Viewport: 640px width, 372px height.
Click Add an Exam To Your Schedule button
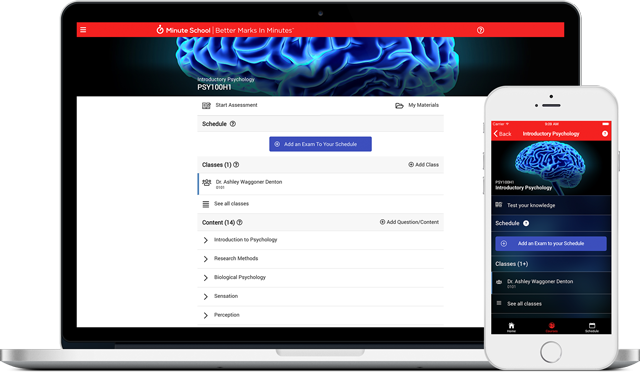pyautogui.click(x=320, y=144)
